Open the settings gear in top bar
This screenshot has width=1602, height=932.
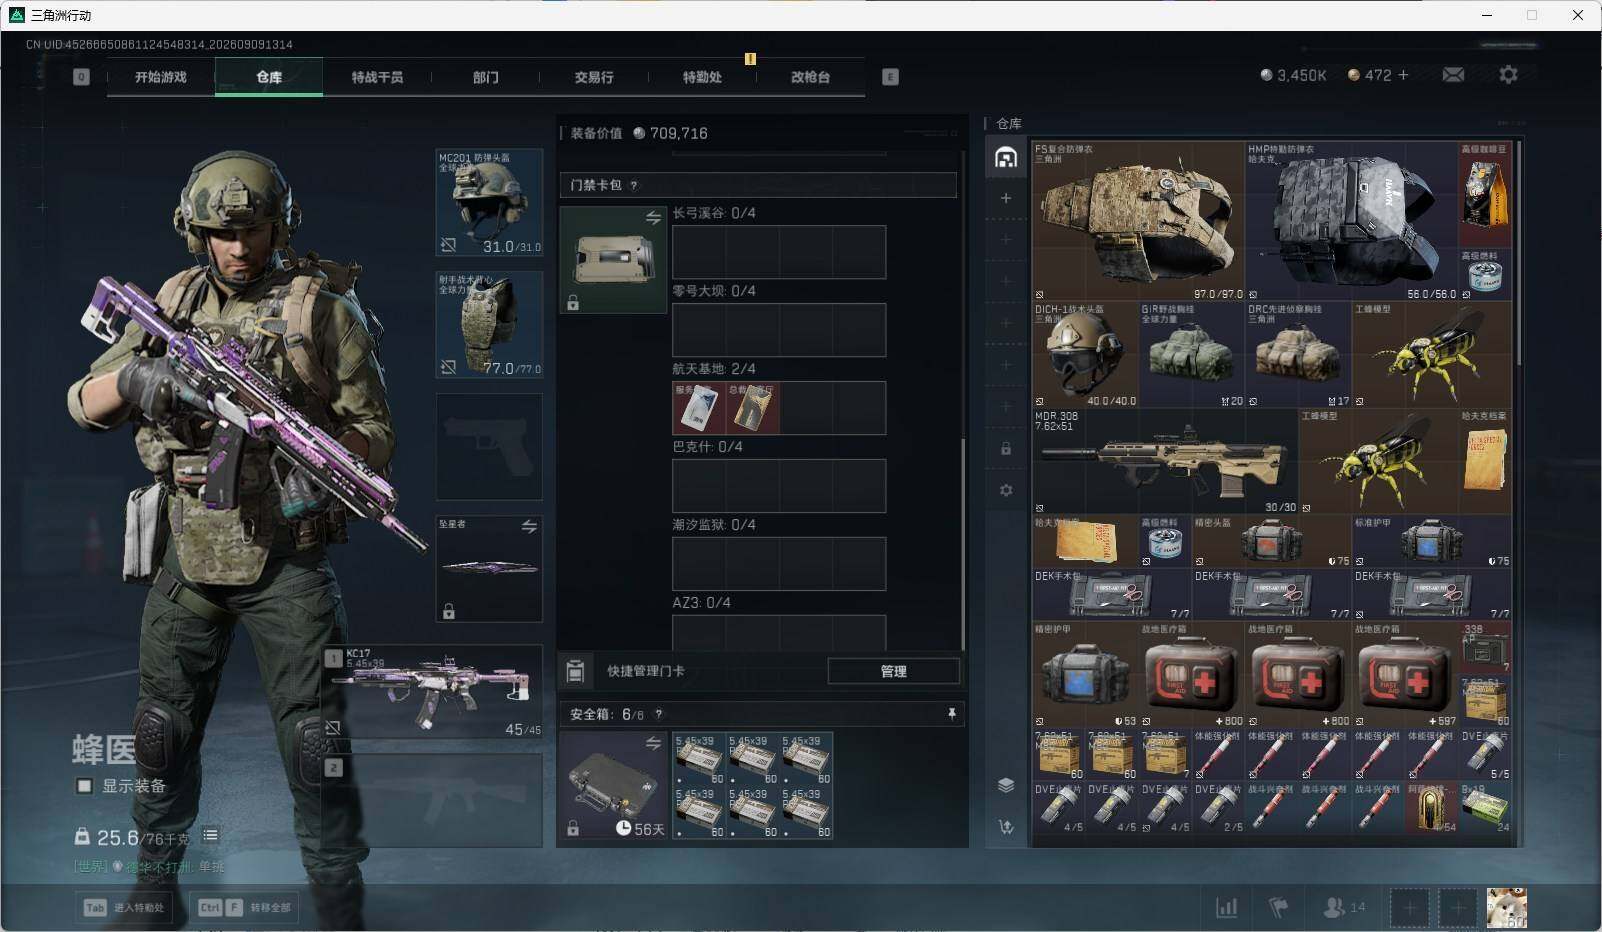tap(1508, 75)
